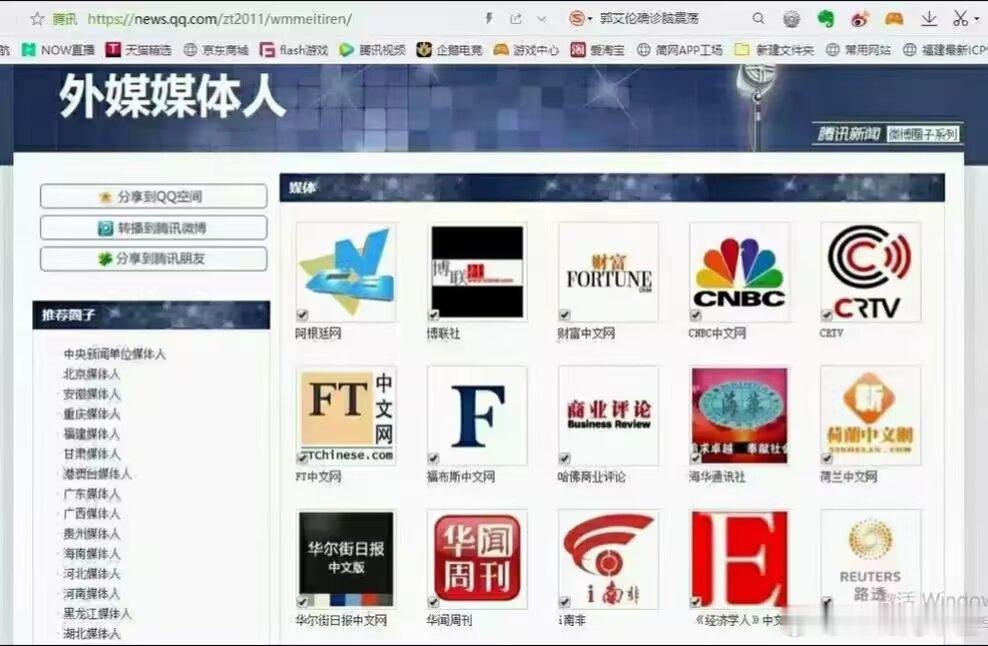The width and height of the screenshot is (988, 646).
Task: Open the 华闻周刊 logo thumbnail
Action: coord(477,560)
